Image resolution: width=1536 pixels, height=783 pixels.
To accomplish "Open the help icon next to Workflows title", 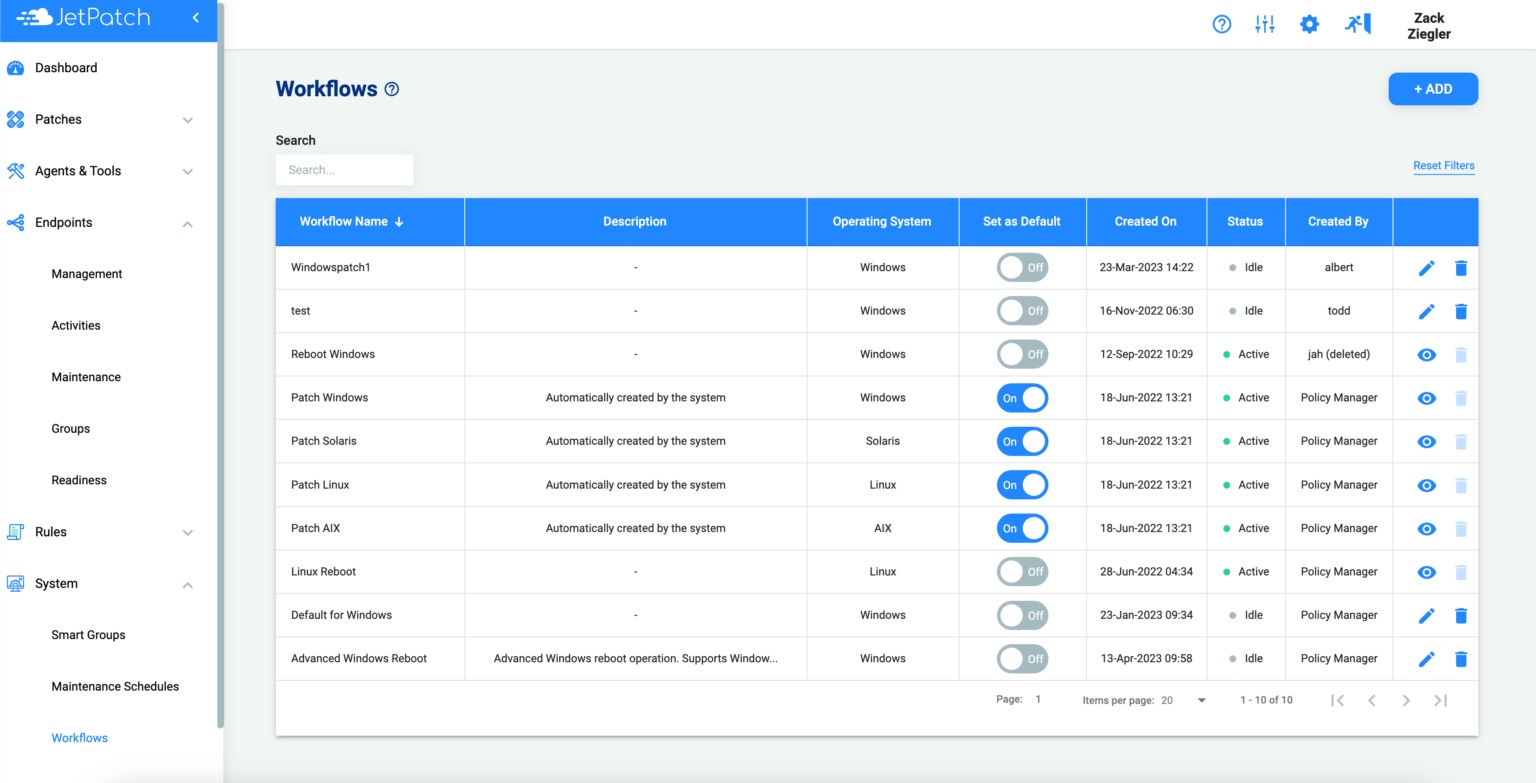I will pos(391,89).
